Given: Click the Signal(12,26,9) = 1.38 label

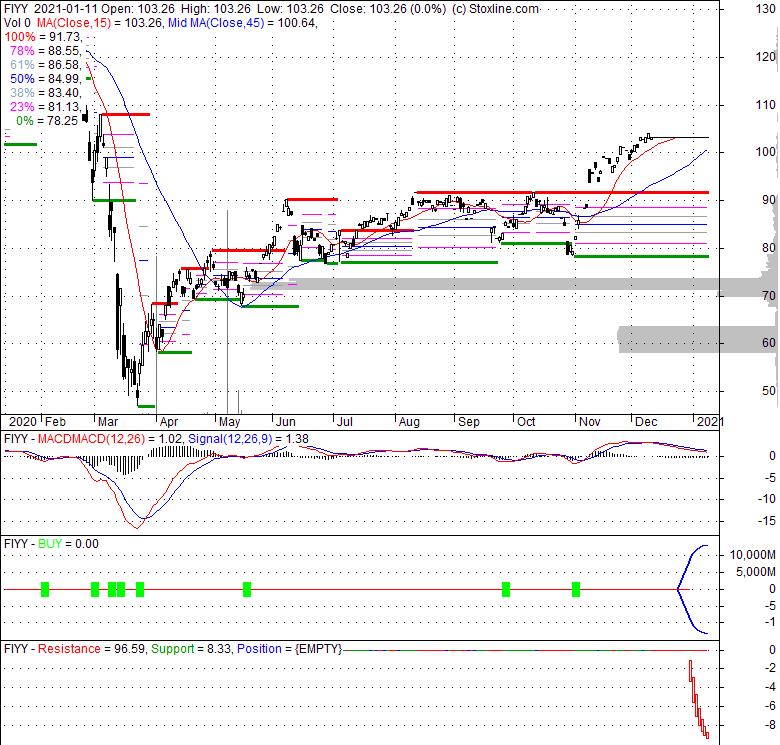Looking at the screenshot, I should point(248,439).
